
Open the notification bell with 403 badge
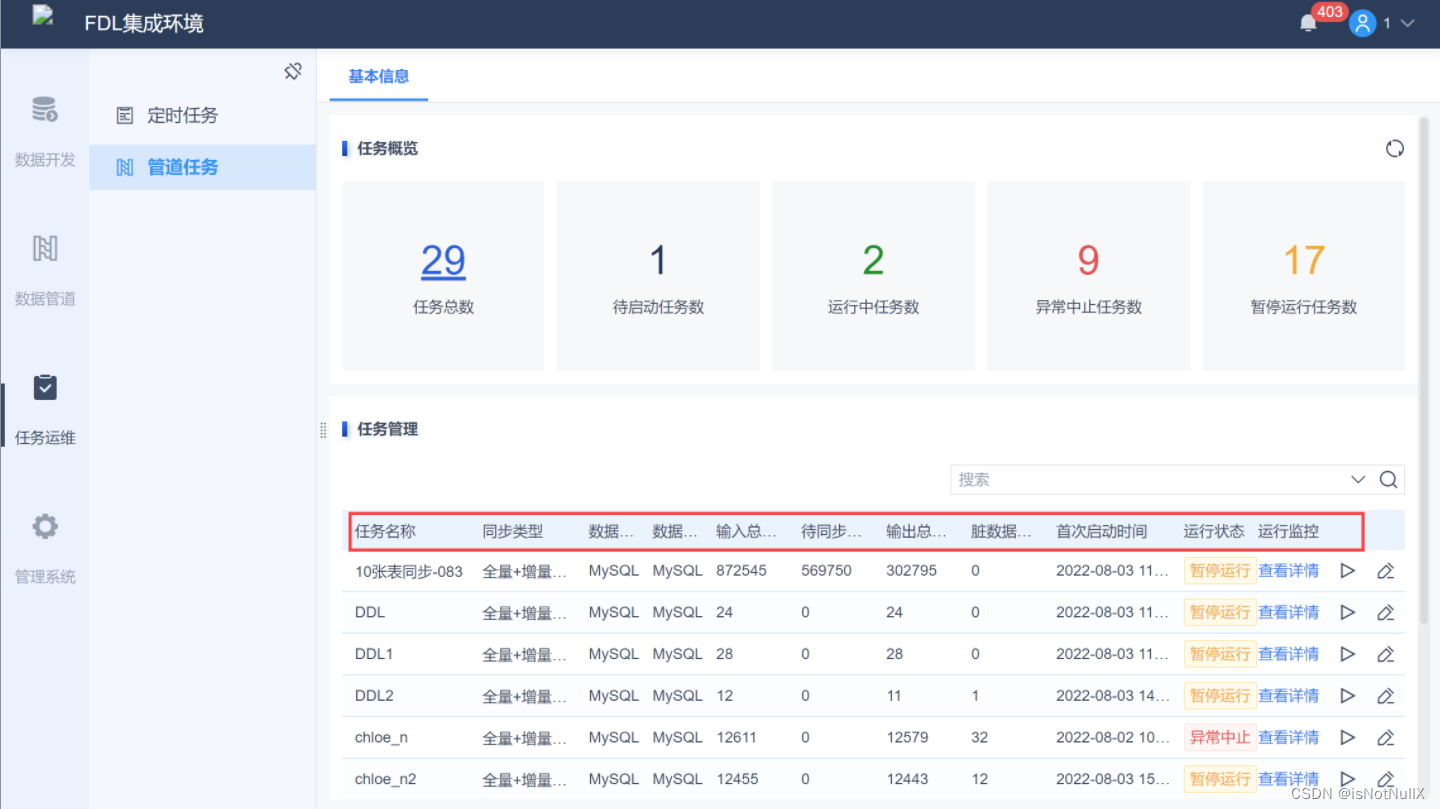[x=1308, y=23]
